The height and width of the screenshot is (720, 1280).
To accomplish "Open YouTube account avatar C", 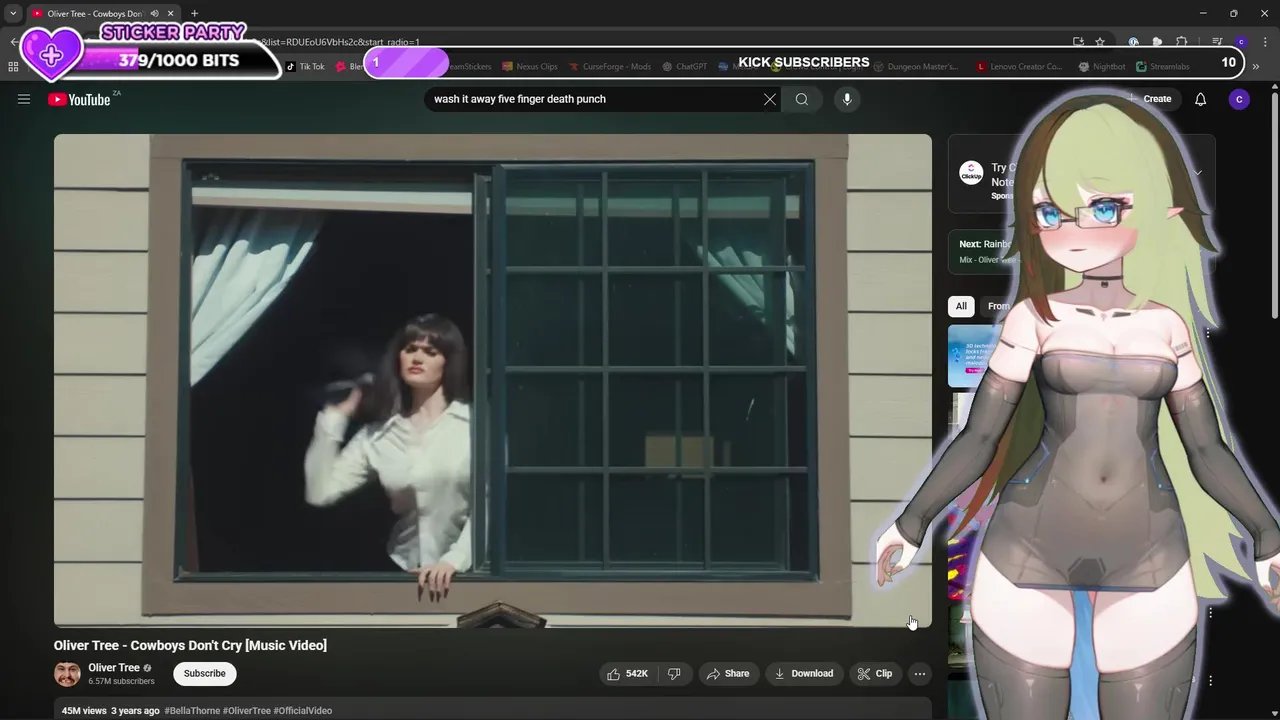I will coord(1239,99).
